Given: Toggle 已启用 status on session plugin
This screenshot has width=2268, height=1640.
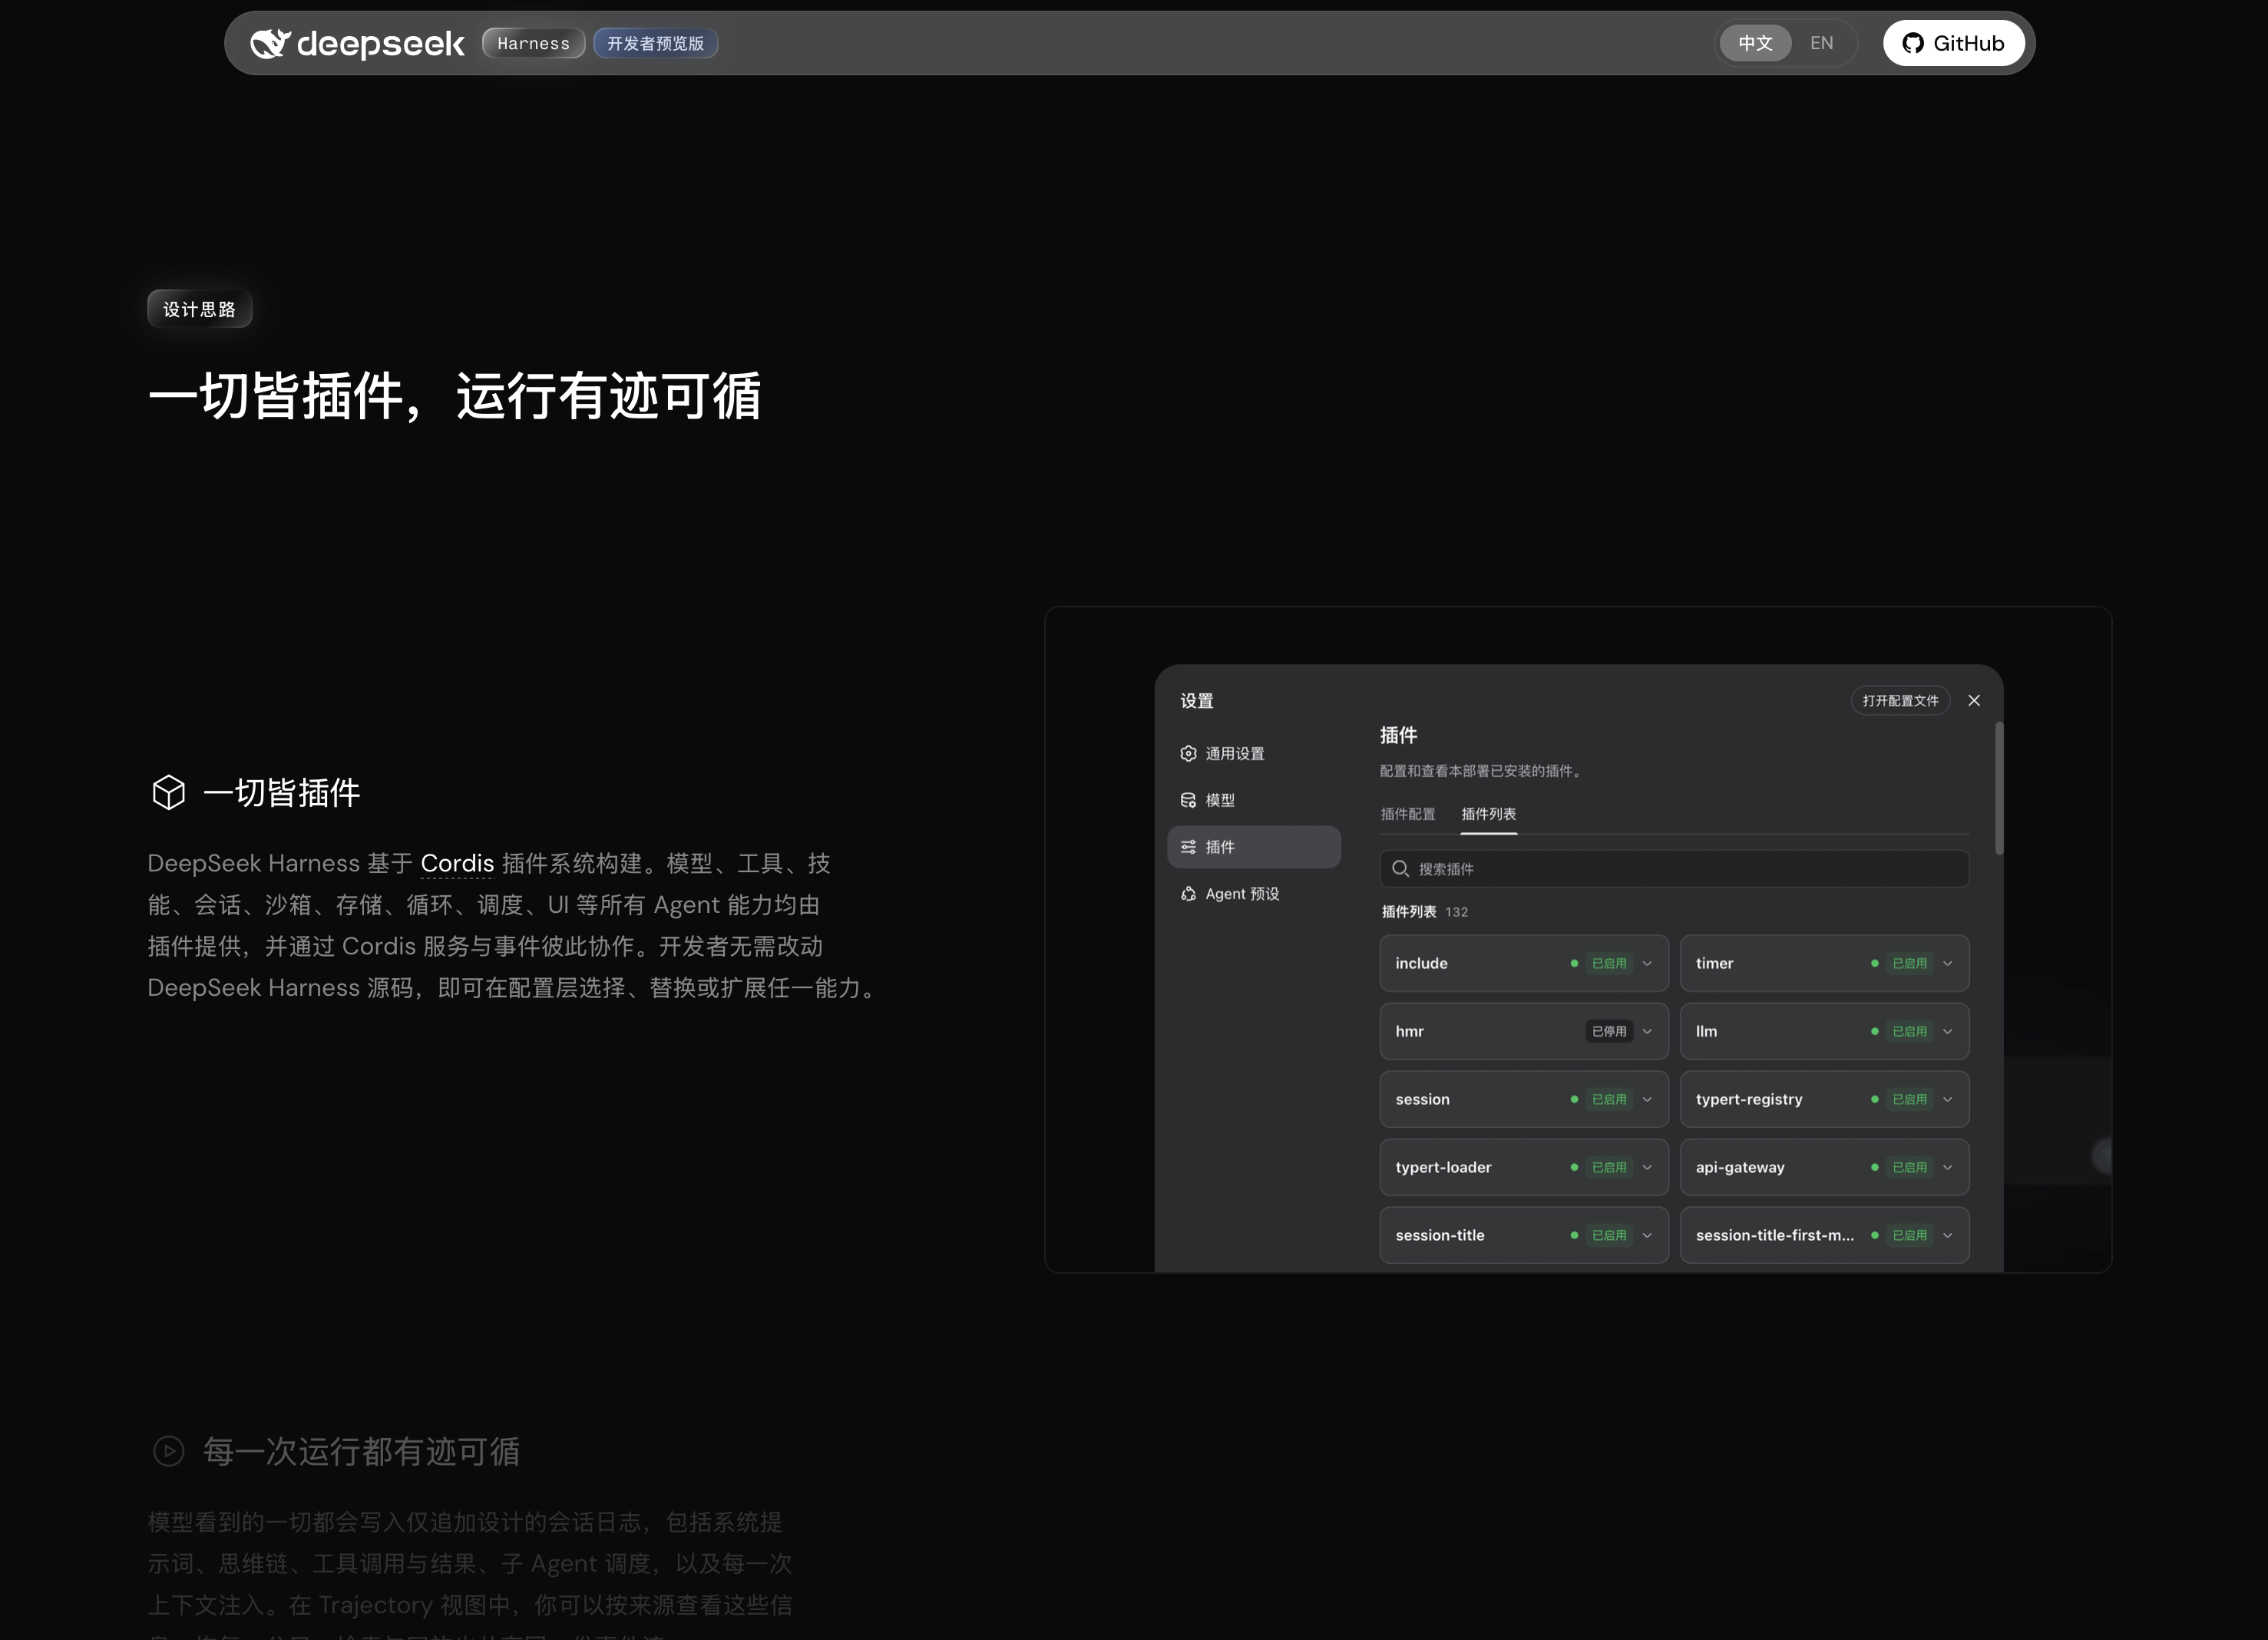Looking at the screenshot, I should click(x=1609, y=1099).
